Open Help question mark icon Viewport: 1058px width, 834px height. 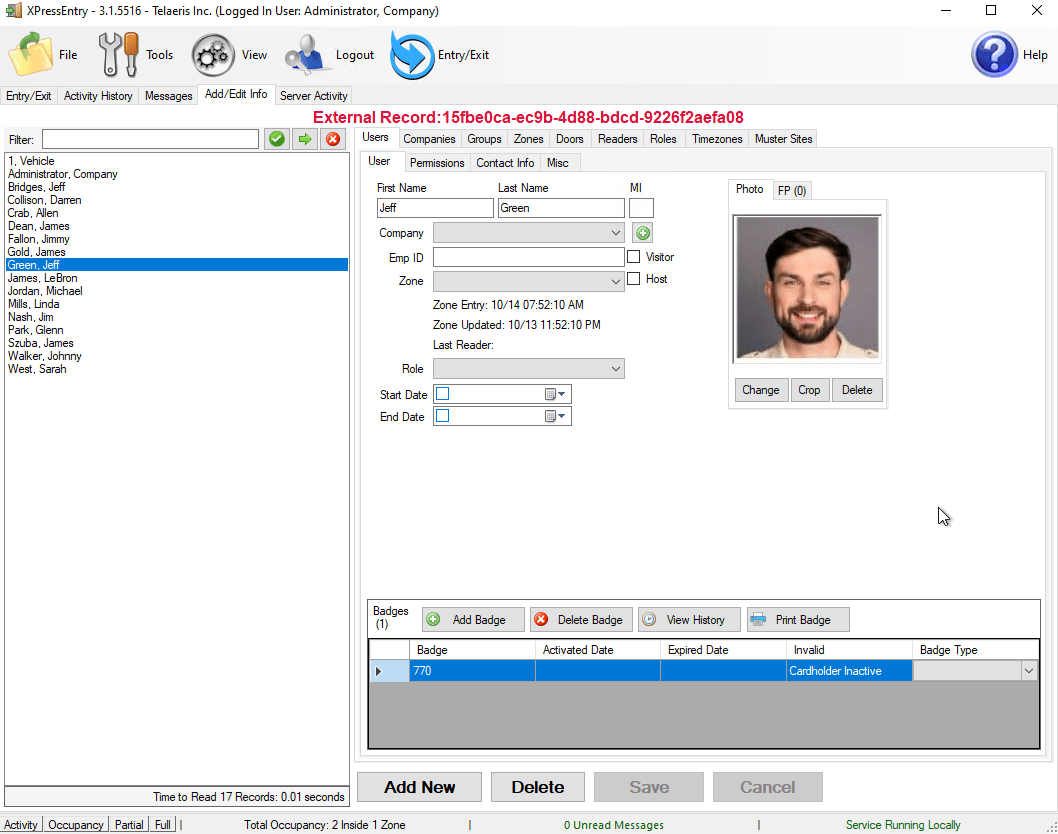tap(994, 55)
